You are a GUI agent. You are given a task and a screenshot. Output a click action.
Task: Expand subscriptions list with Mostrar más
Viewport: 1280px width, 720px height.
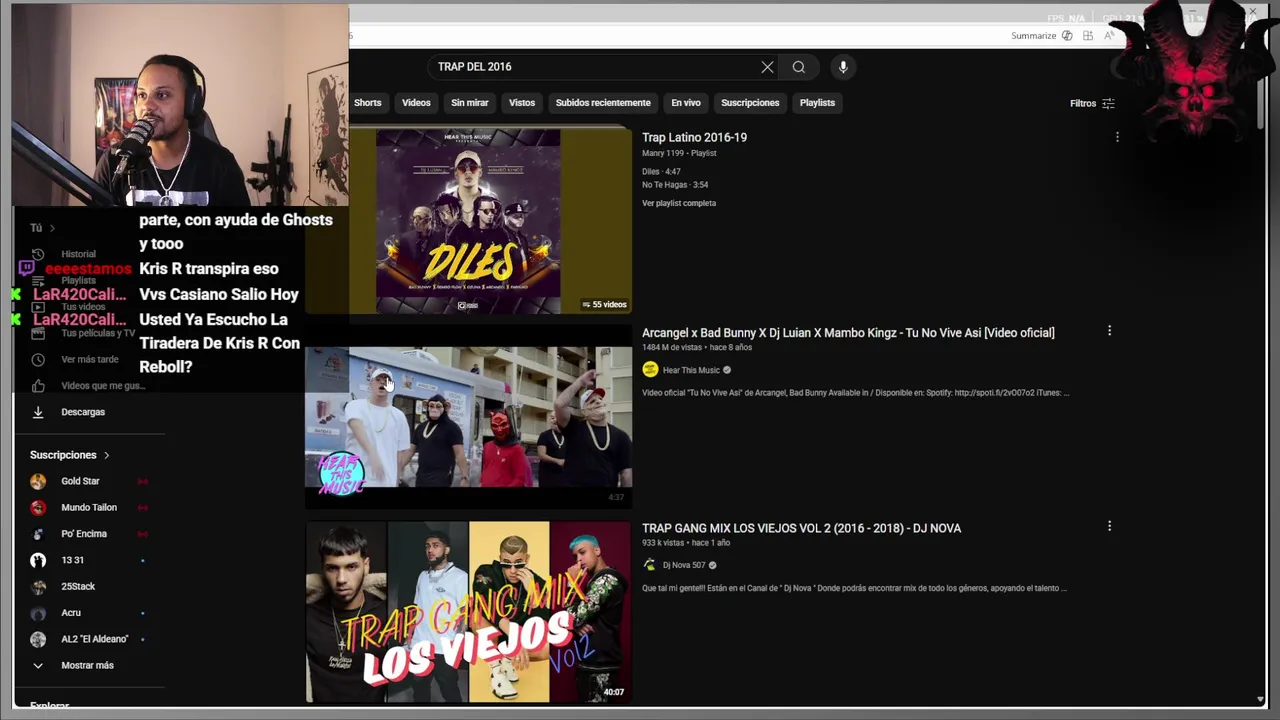coord(72,665)
